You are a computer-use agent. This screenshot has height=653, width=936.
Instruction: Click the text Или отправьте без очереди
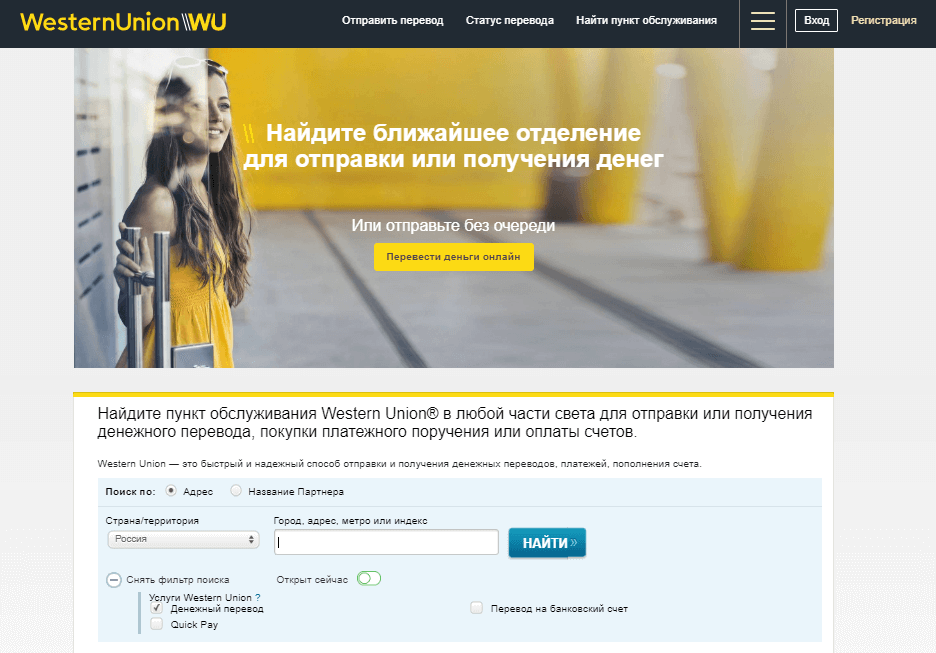point(453,226)
